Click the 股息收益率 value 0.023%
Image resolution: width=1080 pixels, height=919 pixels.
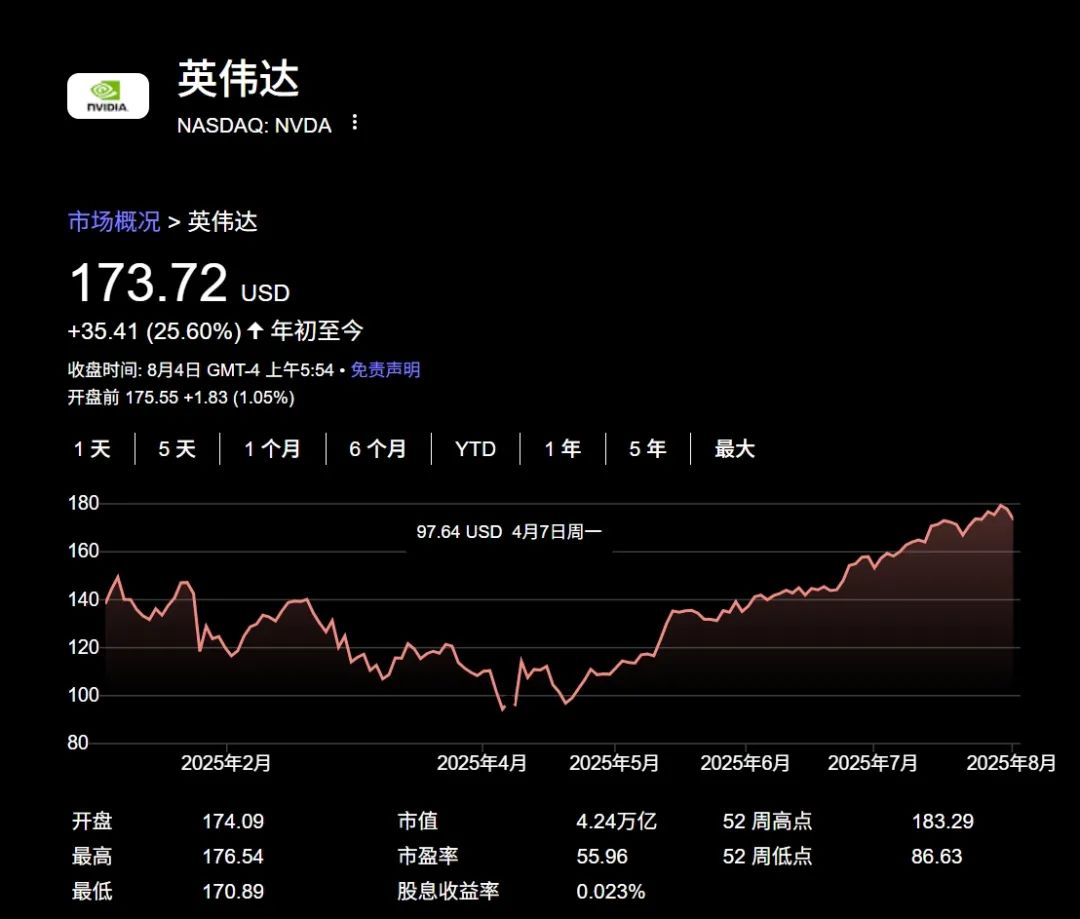pos(612,891)
